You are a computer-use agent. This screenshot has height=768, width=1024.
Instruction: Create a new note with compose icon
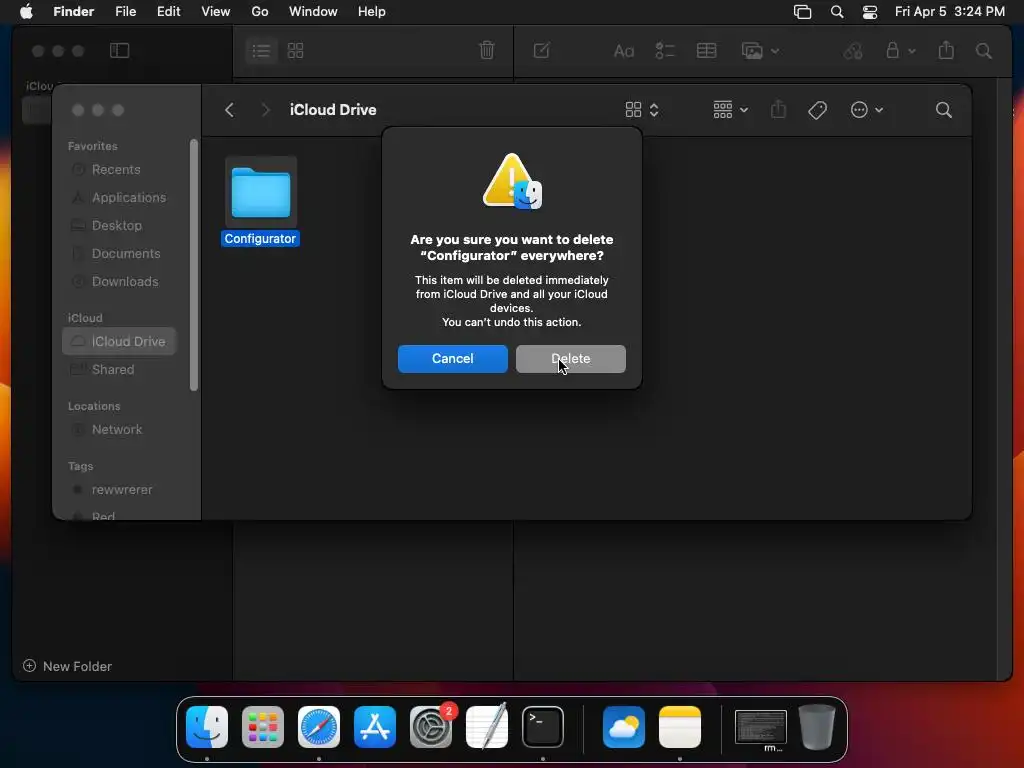(x=541, y=50)
